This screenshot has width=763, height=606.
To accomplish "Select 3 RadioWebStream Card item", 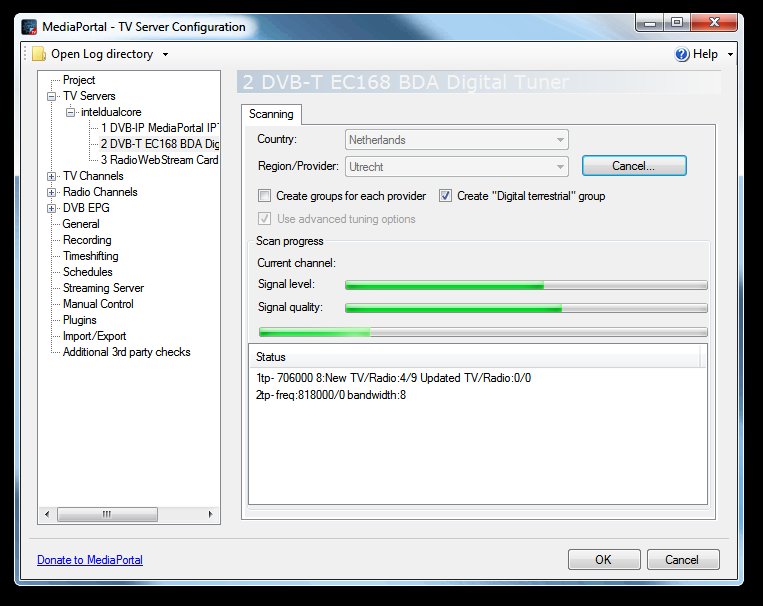I will (160, 160).
